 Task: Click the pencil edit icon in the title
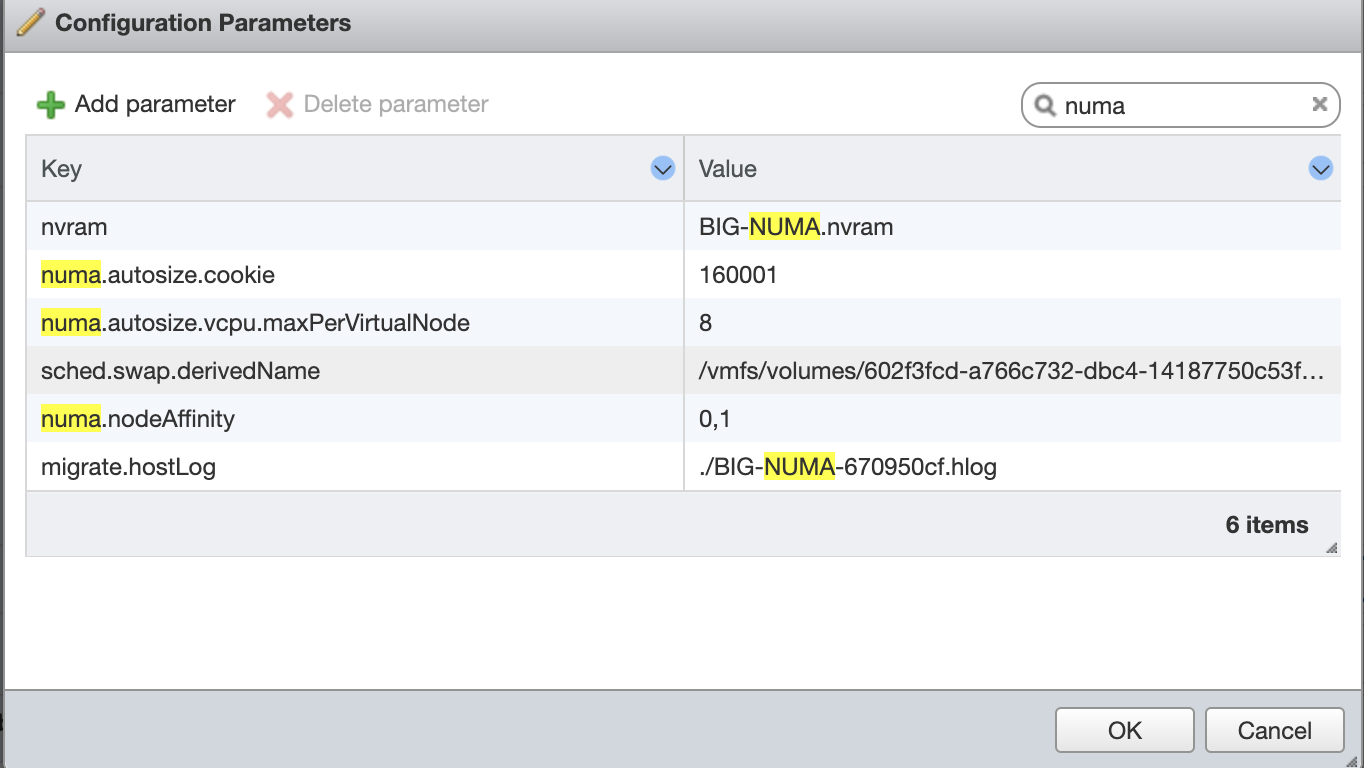tap(29, 22)
